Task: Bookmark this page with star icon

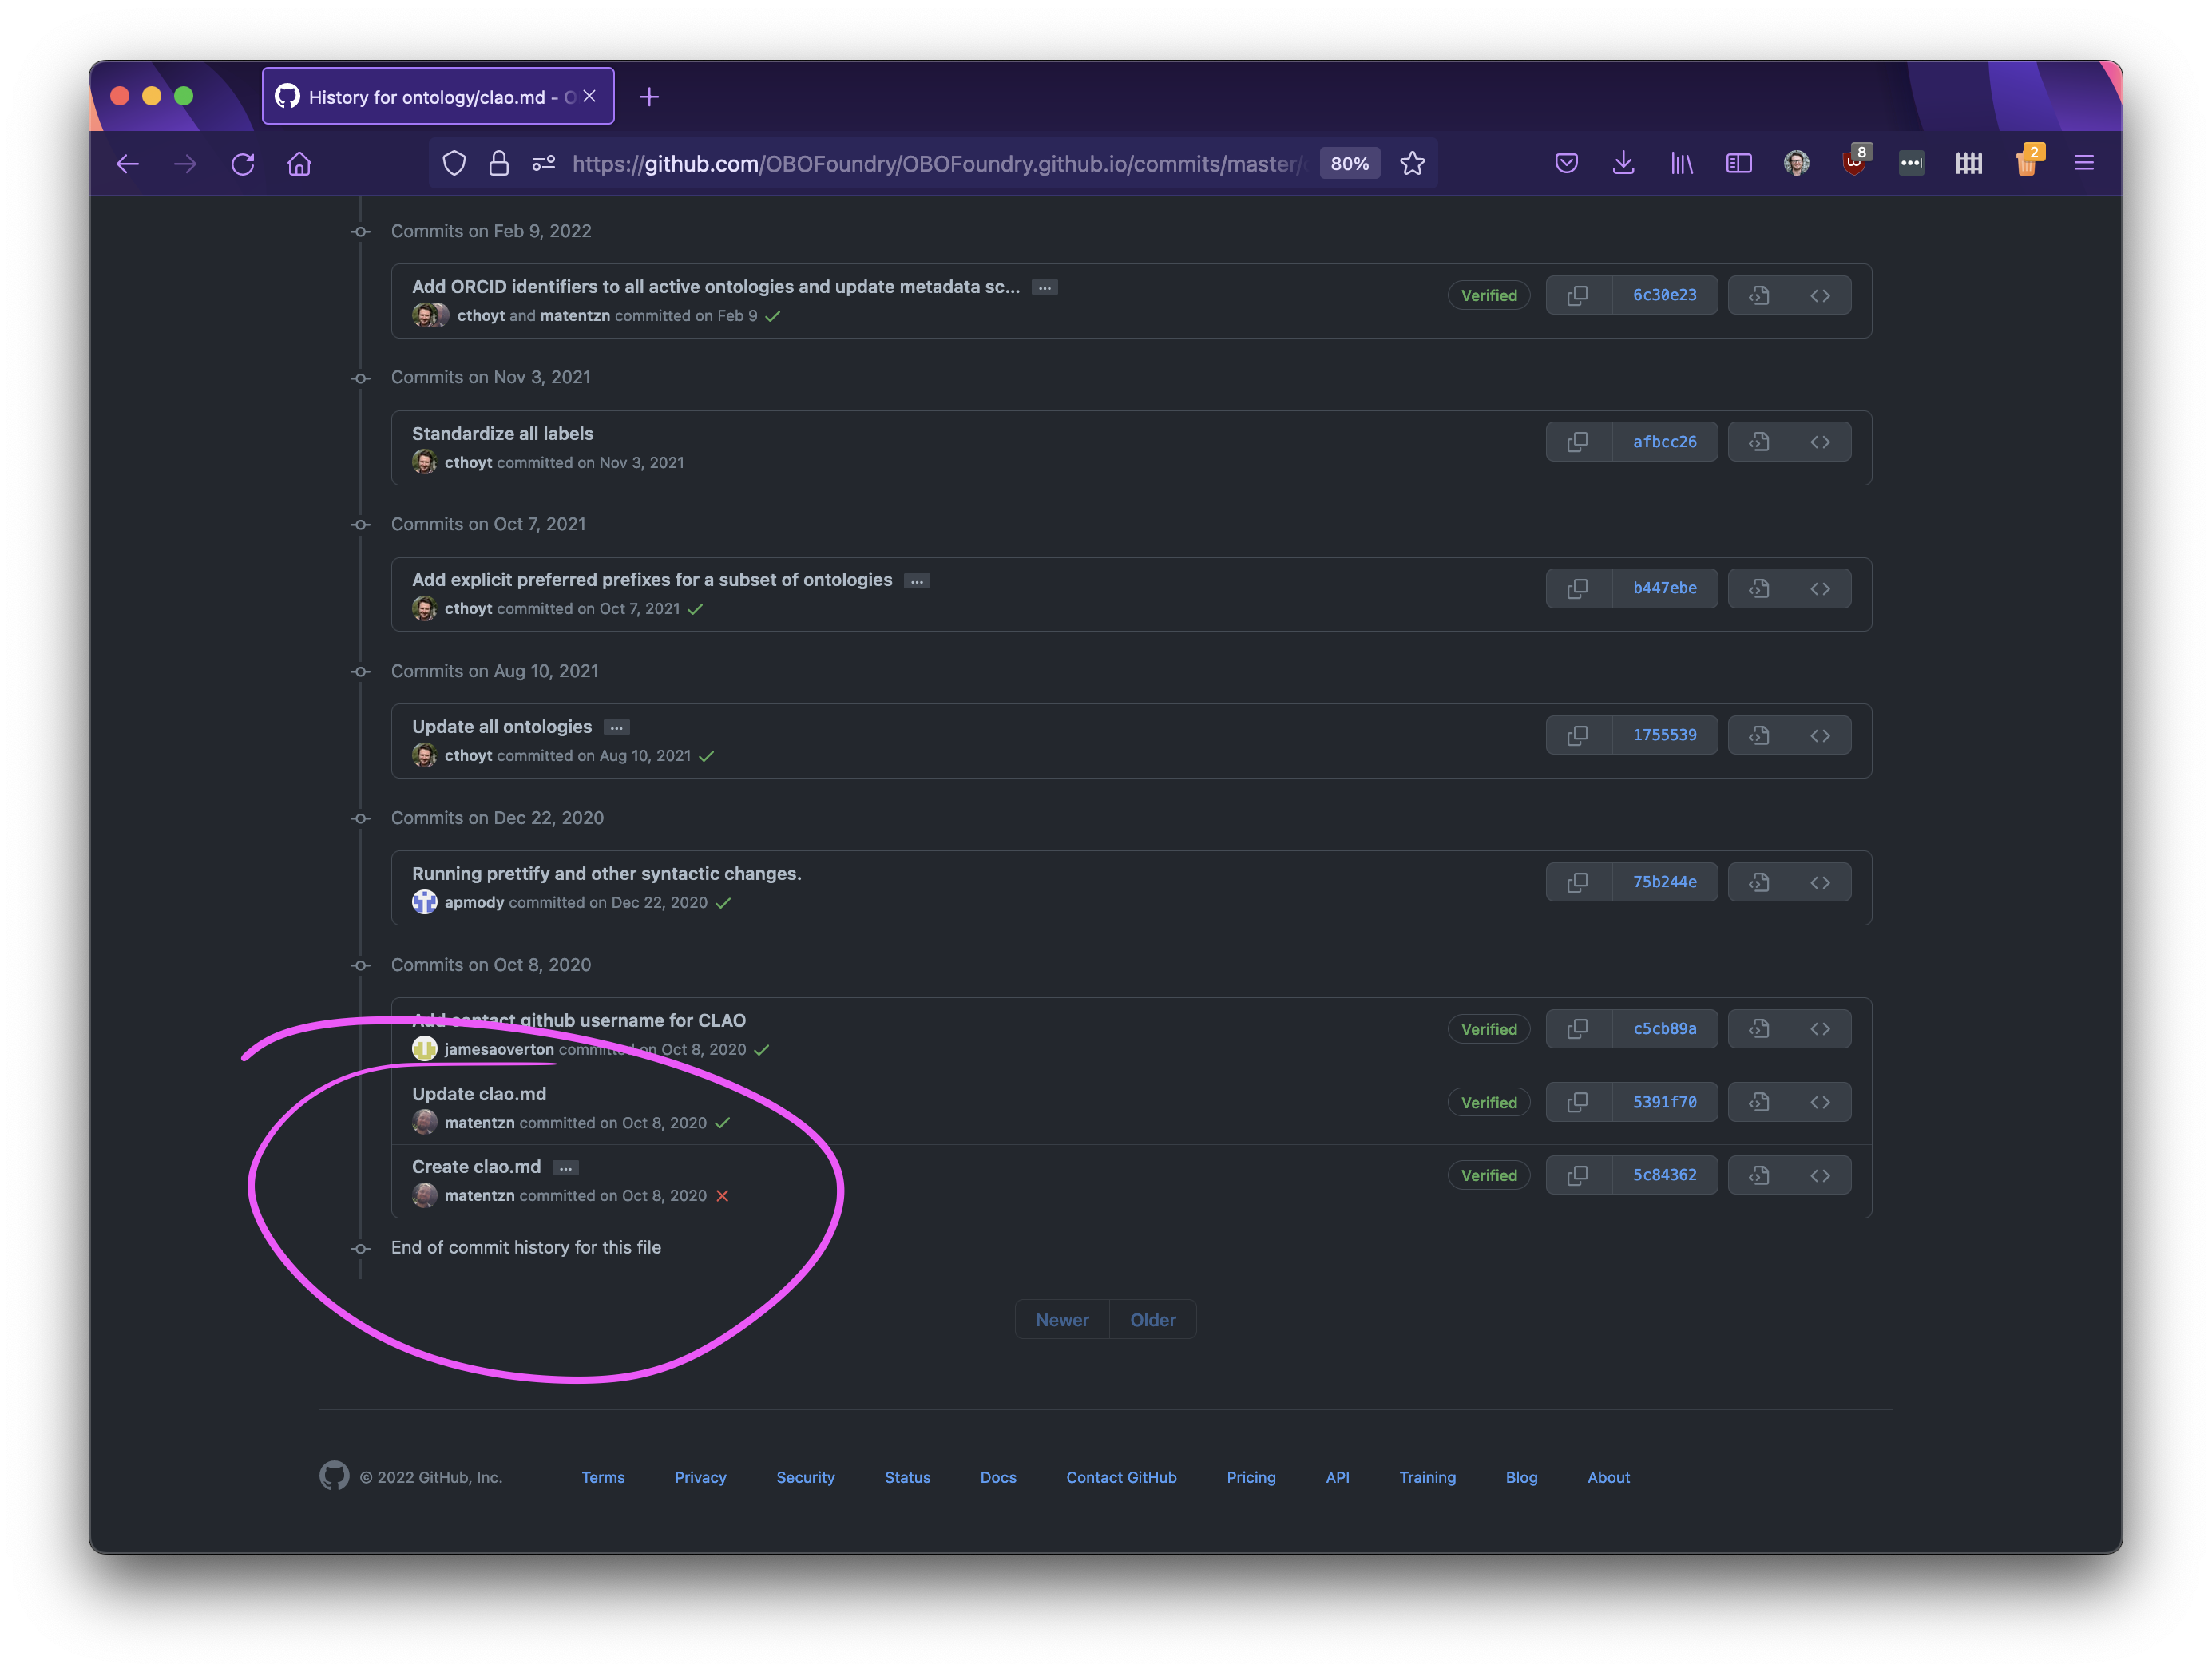Action: pyautogui.click(x=1412, y=164)
